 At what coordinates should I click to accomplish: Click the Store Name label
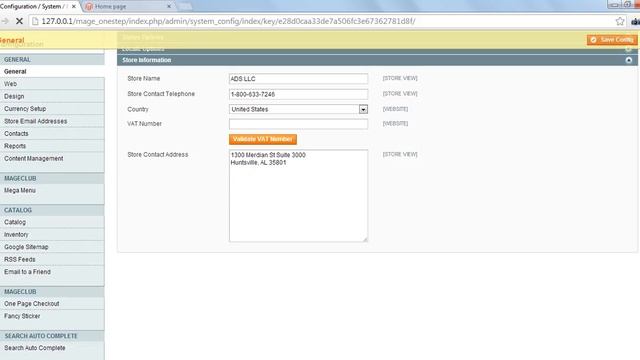tap(144, 78)
